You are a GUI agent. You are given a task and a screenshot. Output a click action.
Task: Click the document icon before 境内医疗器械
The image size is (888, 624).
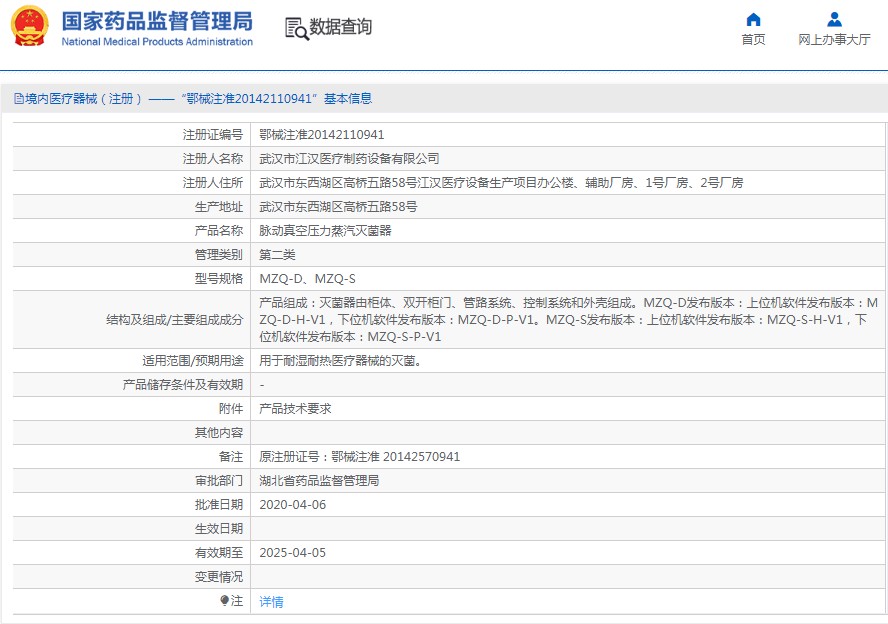coord(19,99)
